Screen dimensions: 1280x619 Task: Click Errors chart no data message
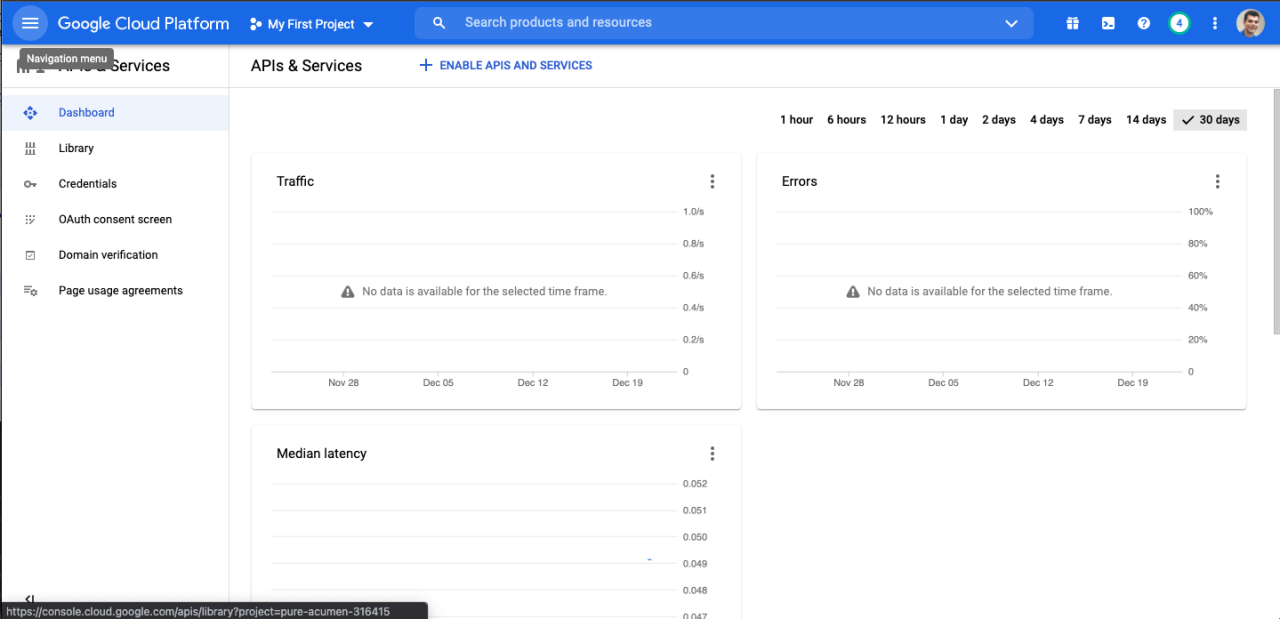click(x=979, y=292)
